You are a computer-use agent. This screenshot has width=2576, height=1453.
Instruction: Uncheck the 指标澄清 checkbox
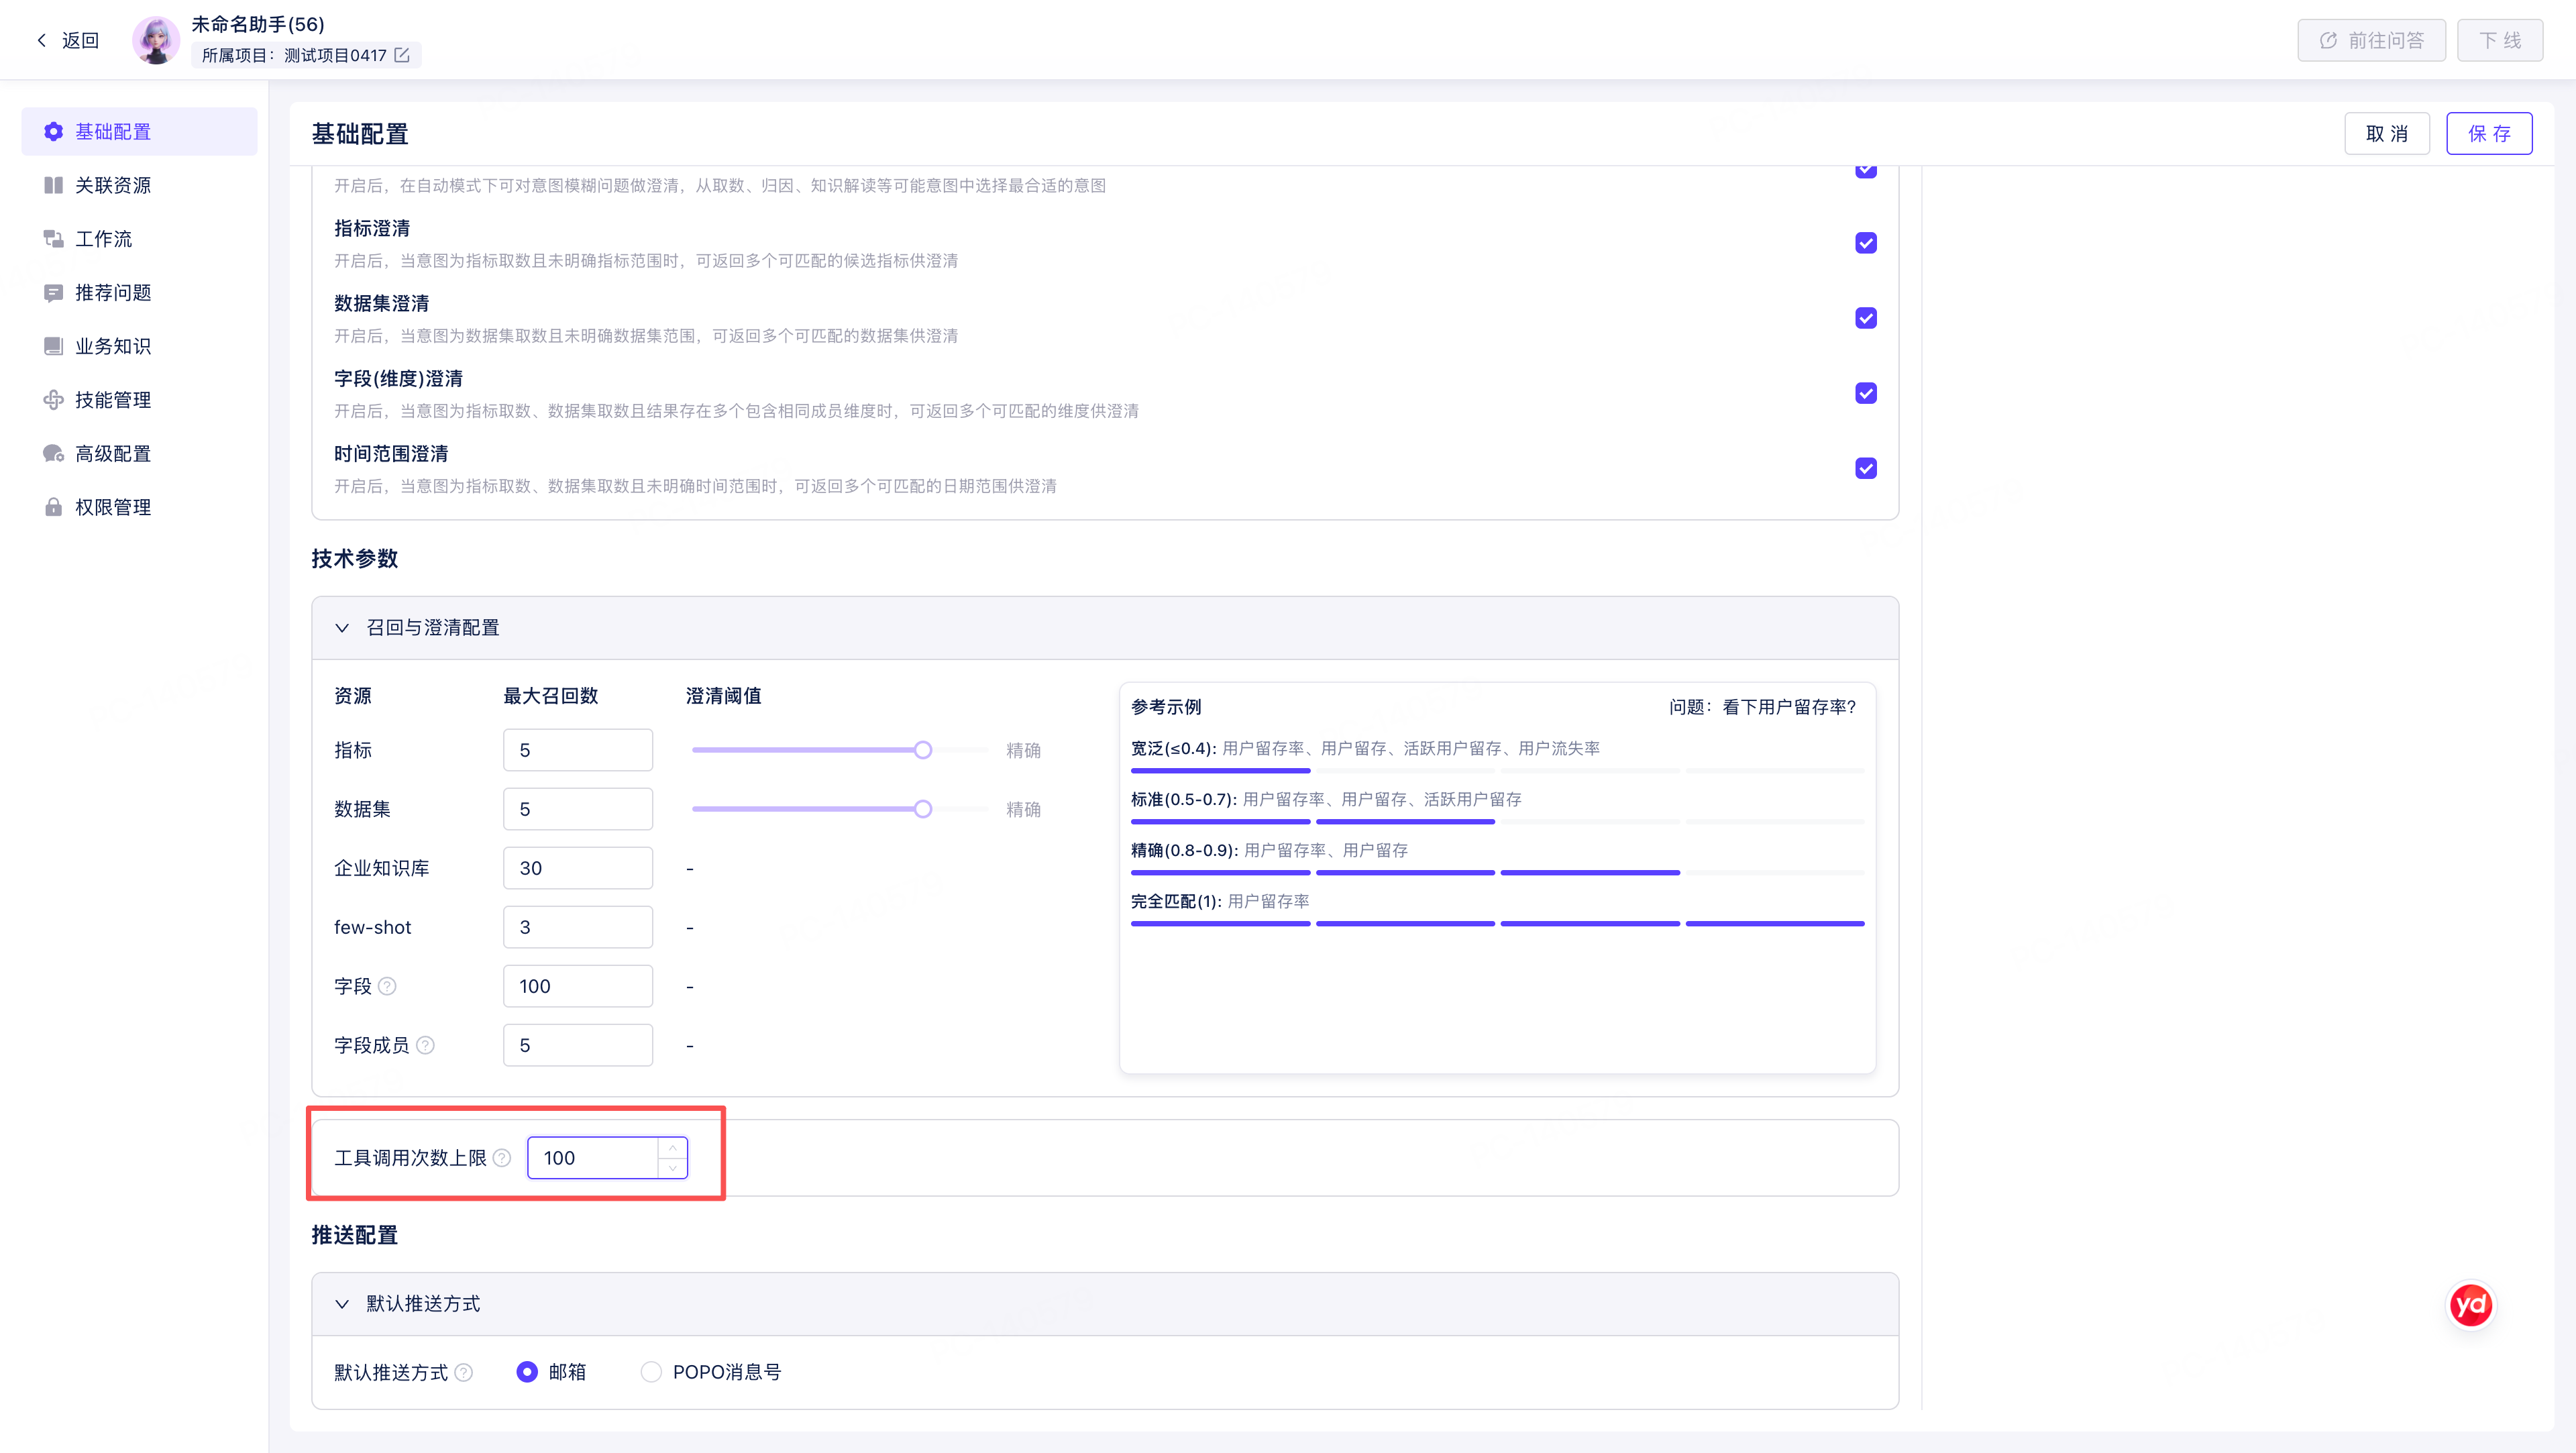click(x=1866, y=243)
